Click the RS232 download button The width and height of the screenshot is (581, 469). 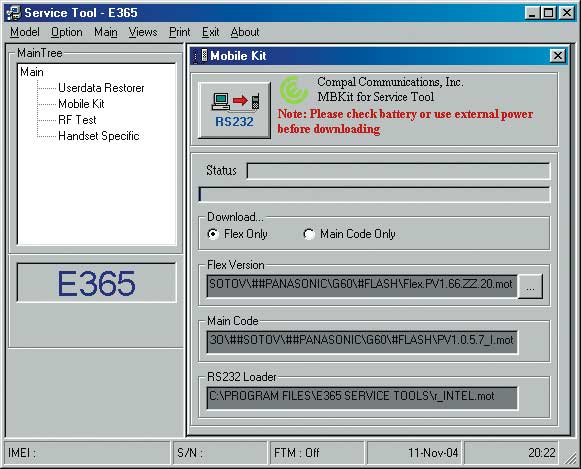pyautogui.click(x=234, y=110)
